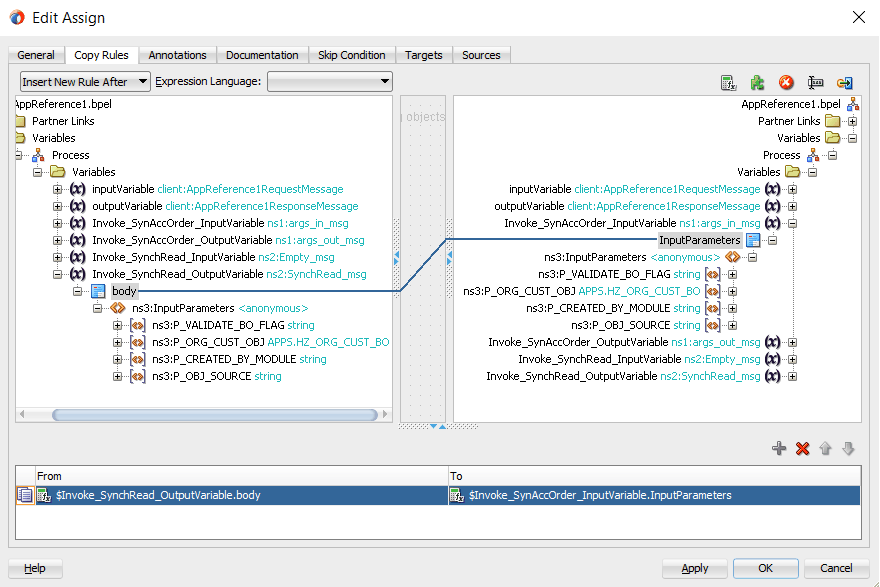
Task: Delete selected copy rule with red X
Action: coord(803,448)
